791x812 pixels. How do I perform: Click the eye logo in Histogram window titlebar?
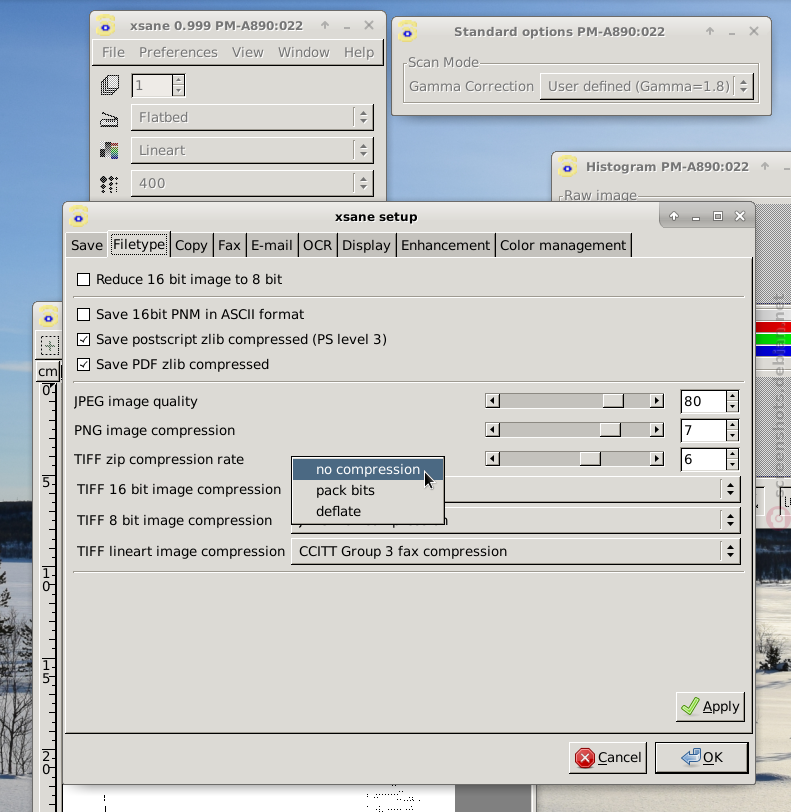click(567, 167)
